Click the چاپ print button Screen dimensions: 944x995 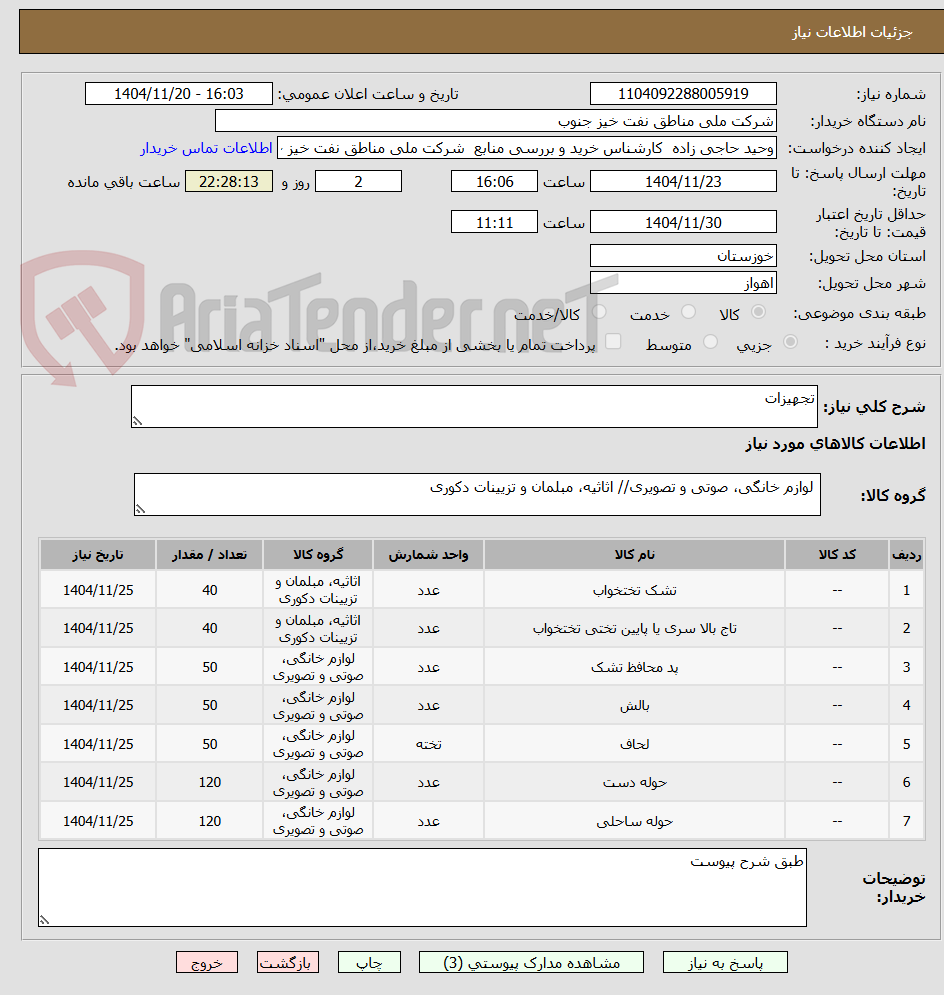point(369,962)
